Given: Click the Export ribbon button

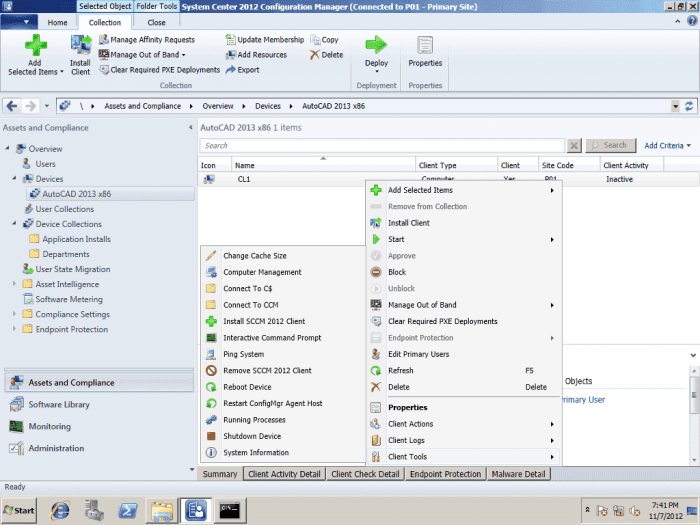Looking at the screenshot, I should pyautogui.click(x=242, y=70).
